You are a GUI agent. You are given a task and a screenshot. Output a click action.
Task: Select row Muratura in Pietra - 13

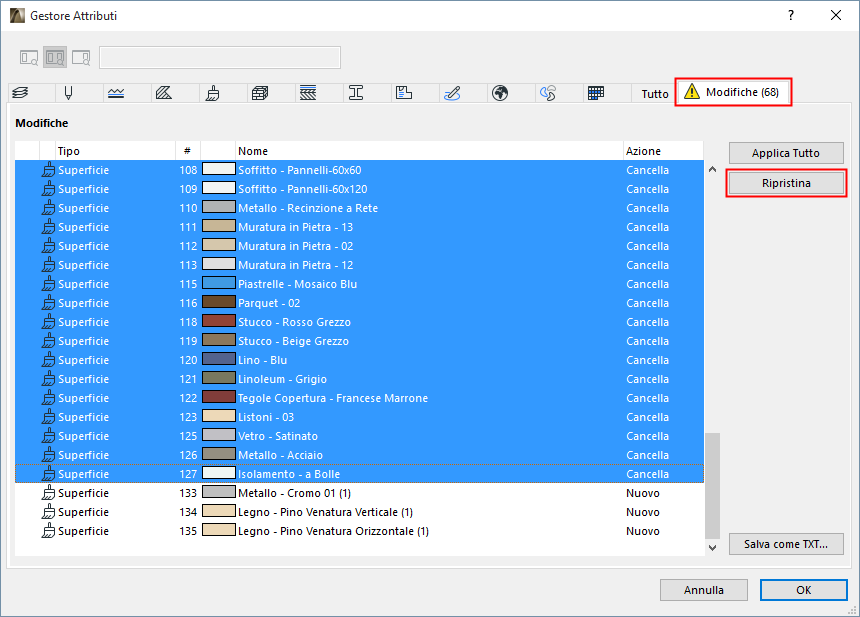point(359,227)
